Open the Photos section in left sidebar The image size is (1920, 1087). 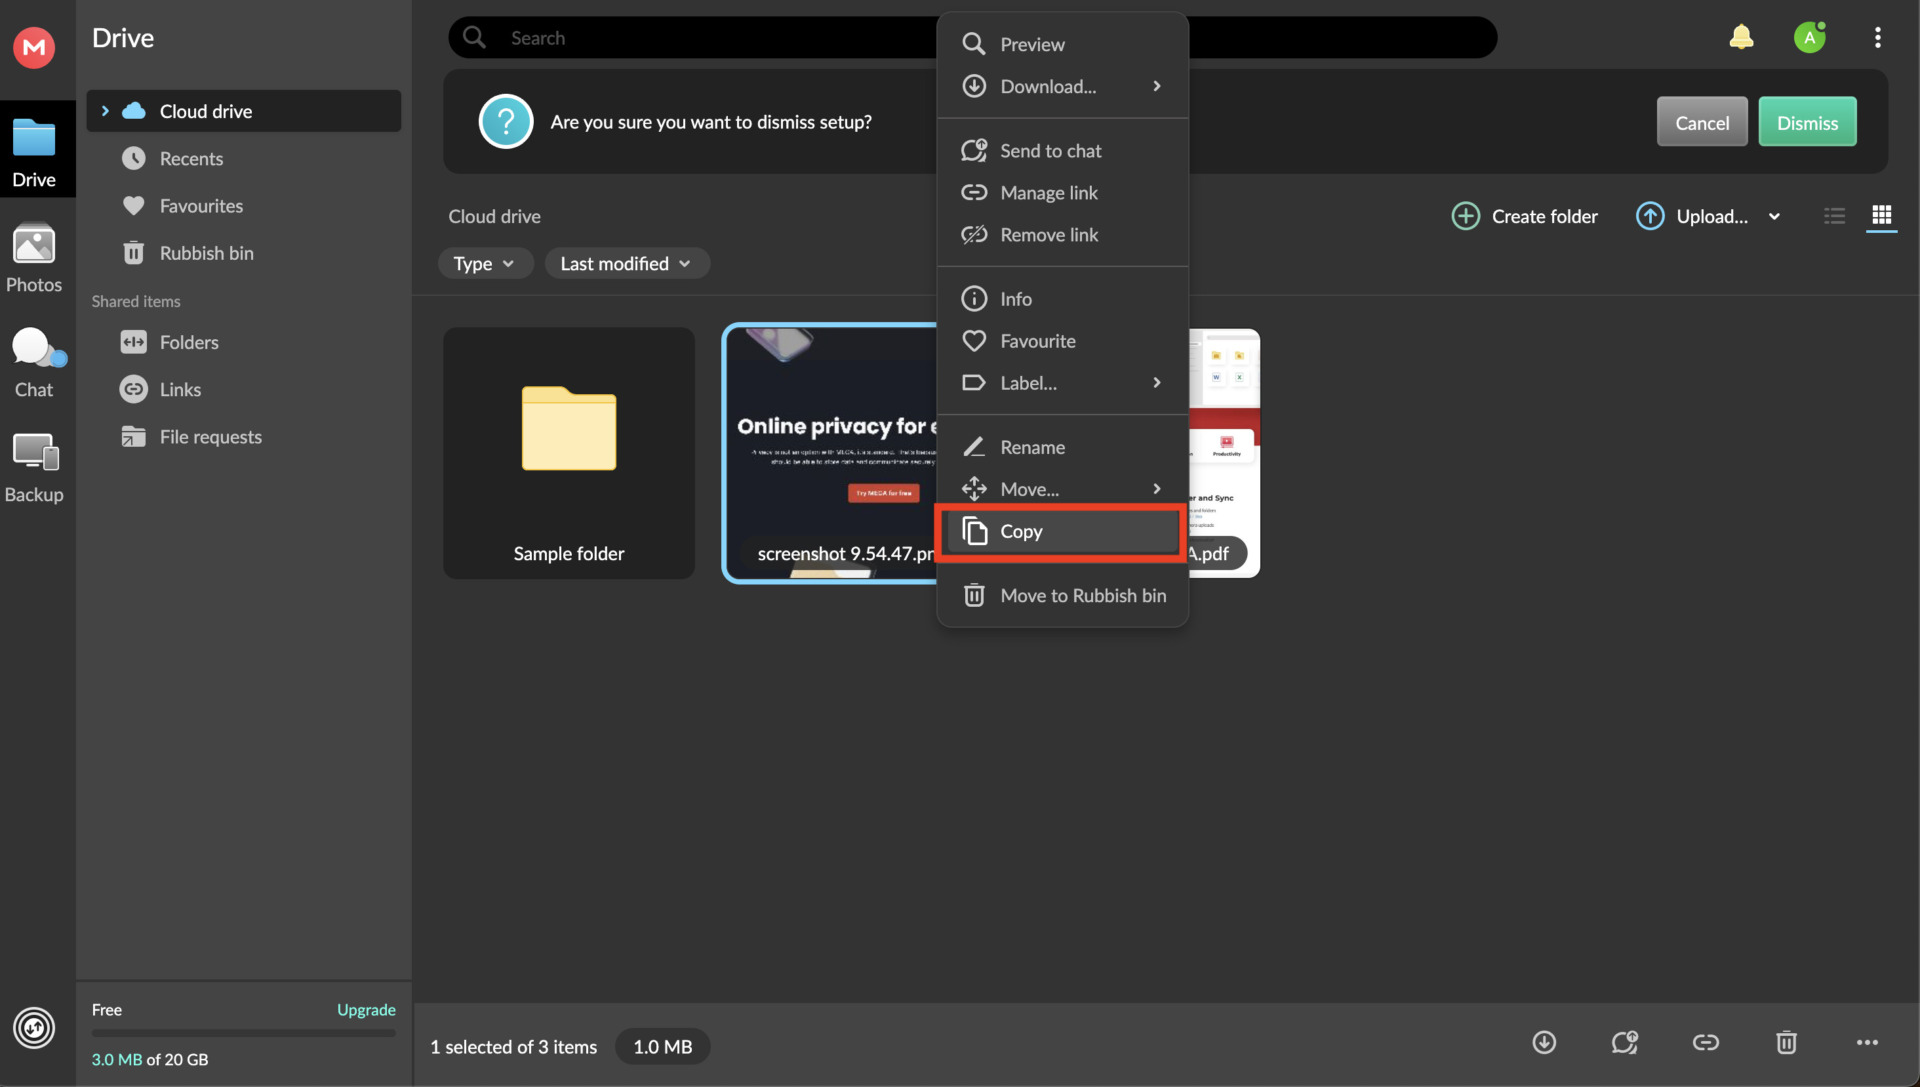tap(34, 258)
